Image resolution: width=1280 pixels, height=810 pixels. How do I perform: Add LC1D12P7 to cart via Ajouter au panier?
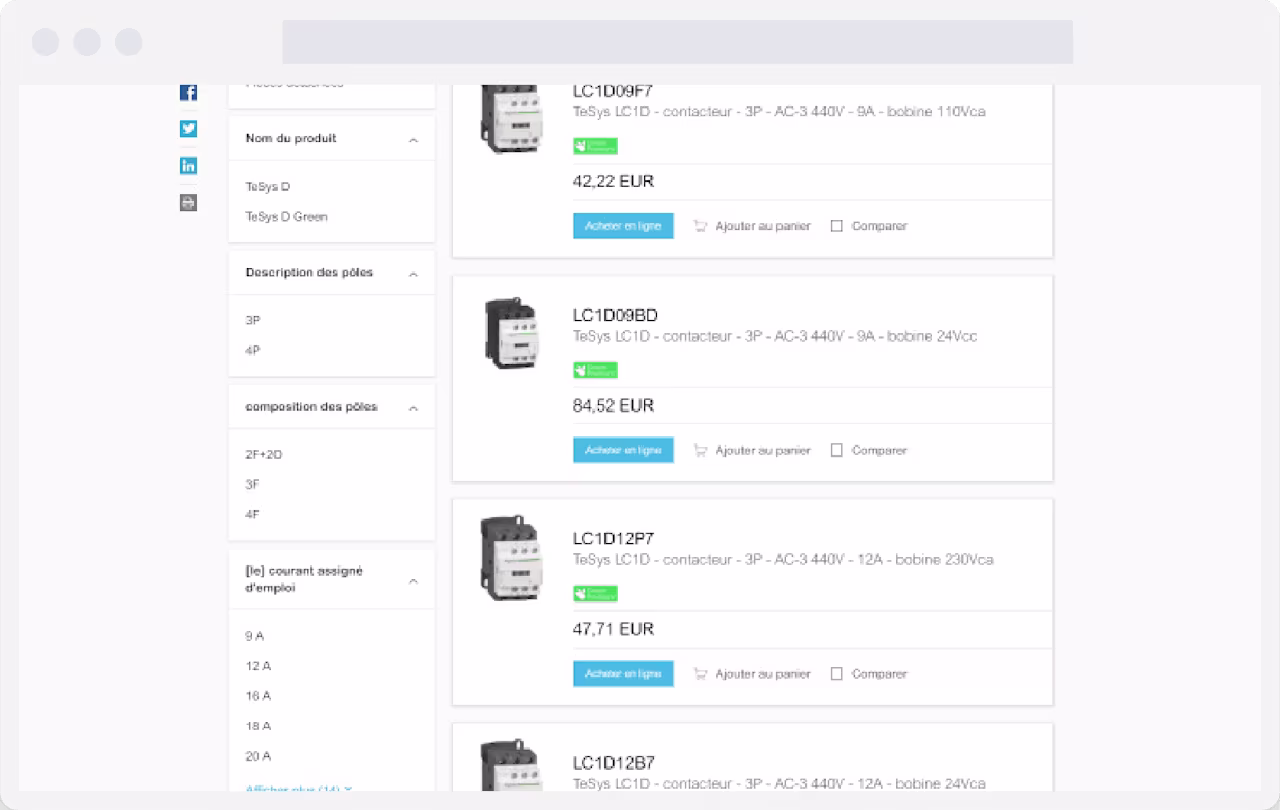pyautogui.click(x=763, y=674)
